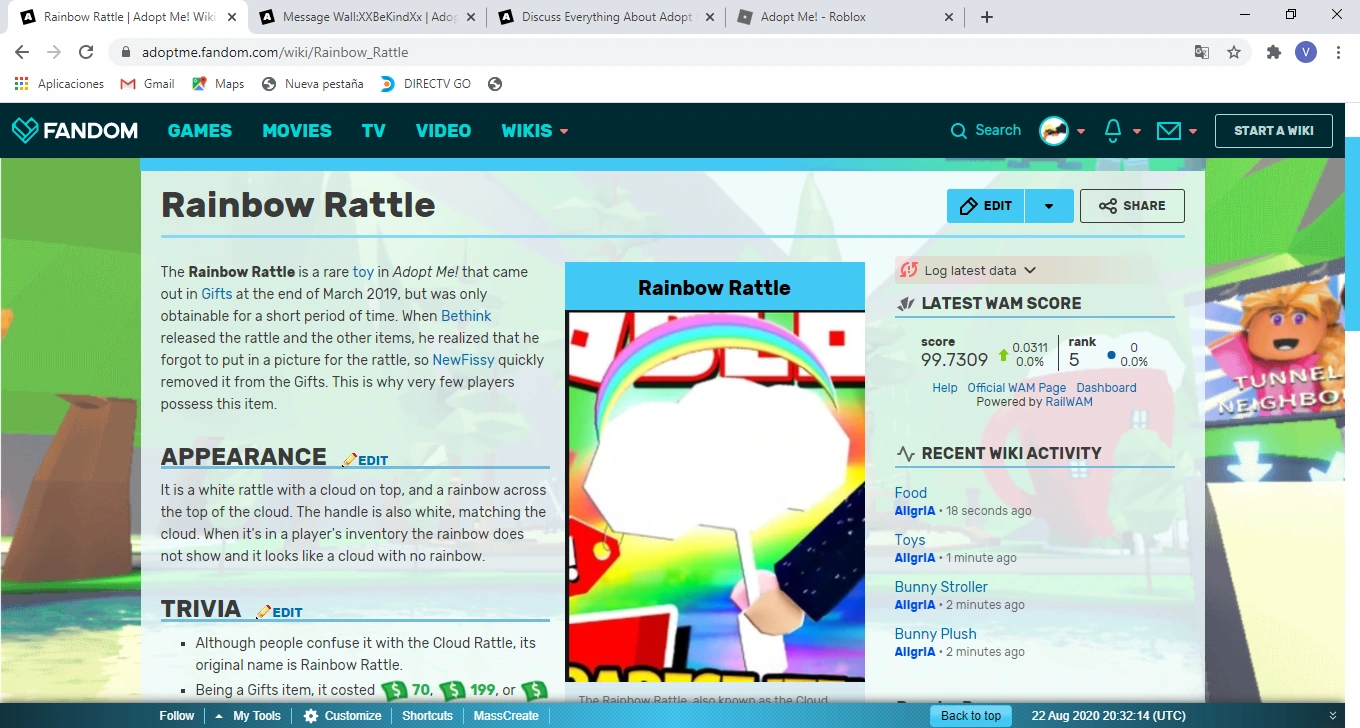Open the dropdown arrow beside EDIT
Viewport: 1360px width, 728px height.
click(x=1049, y=205)
